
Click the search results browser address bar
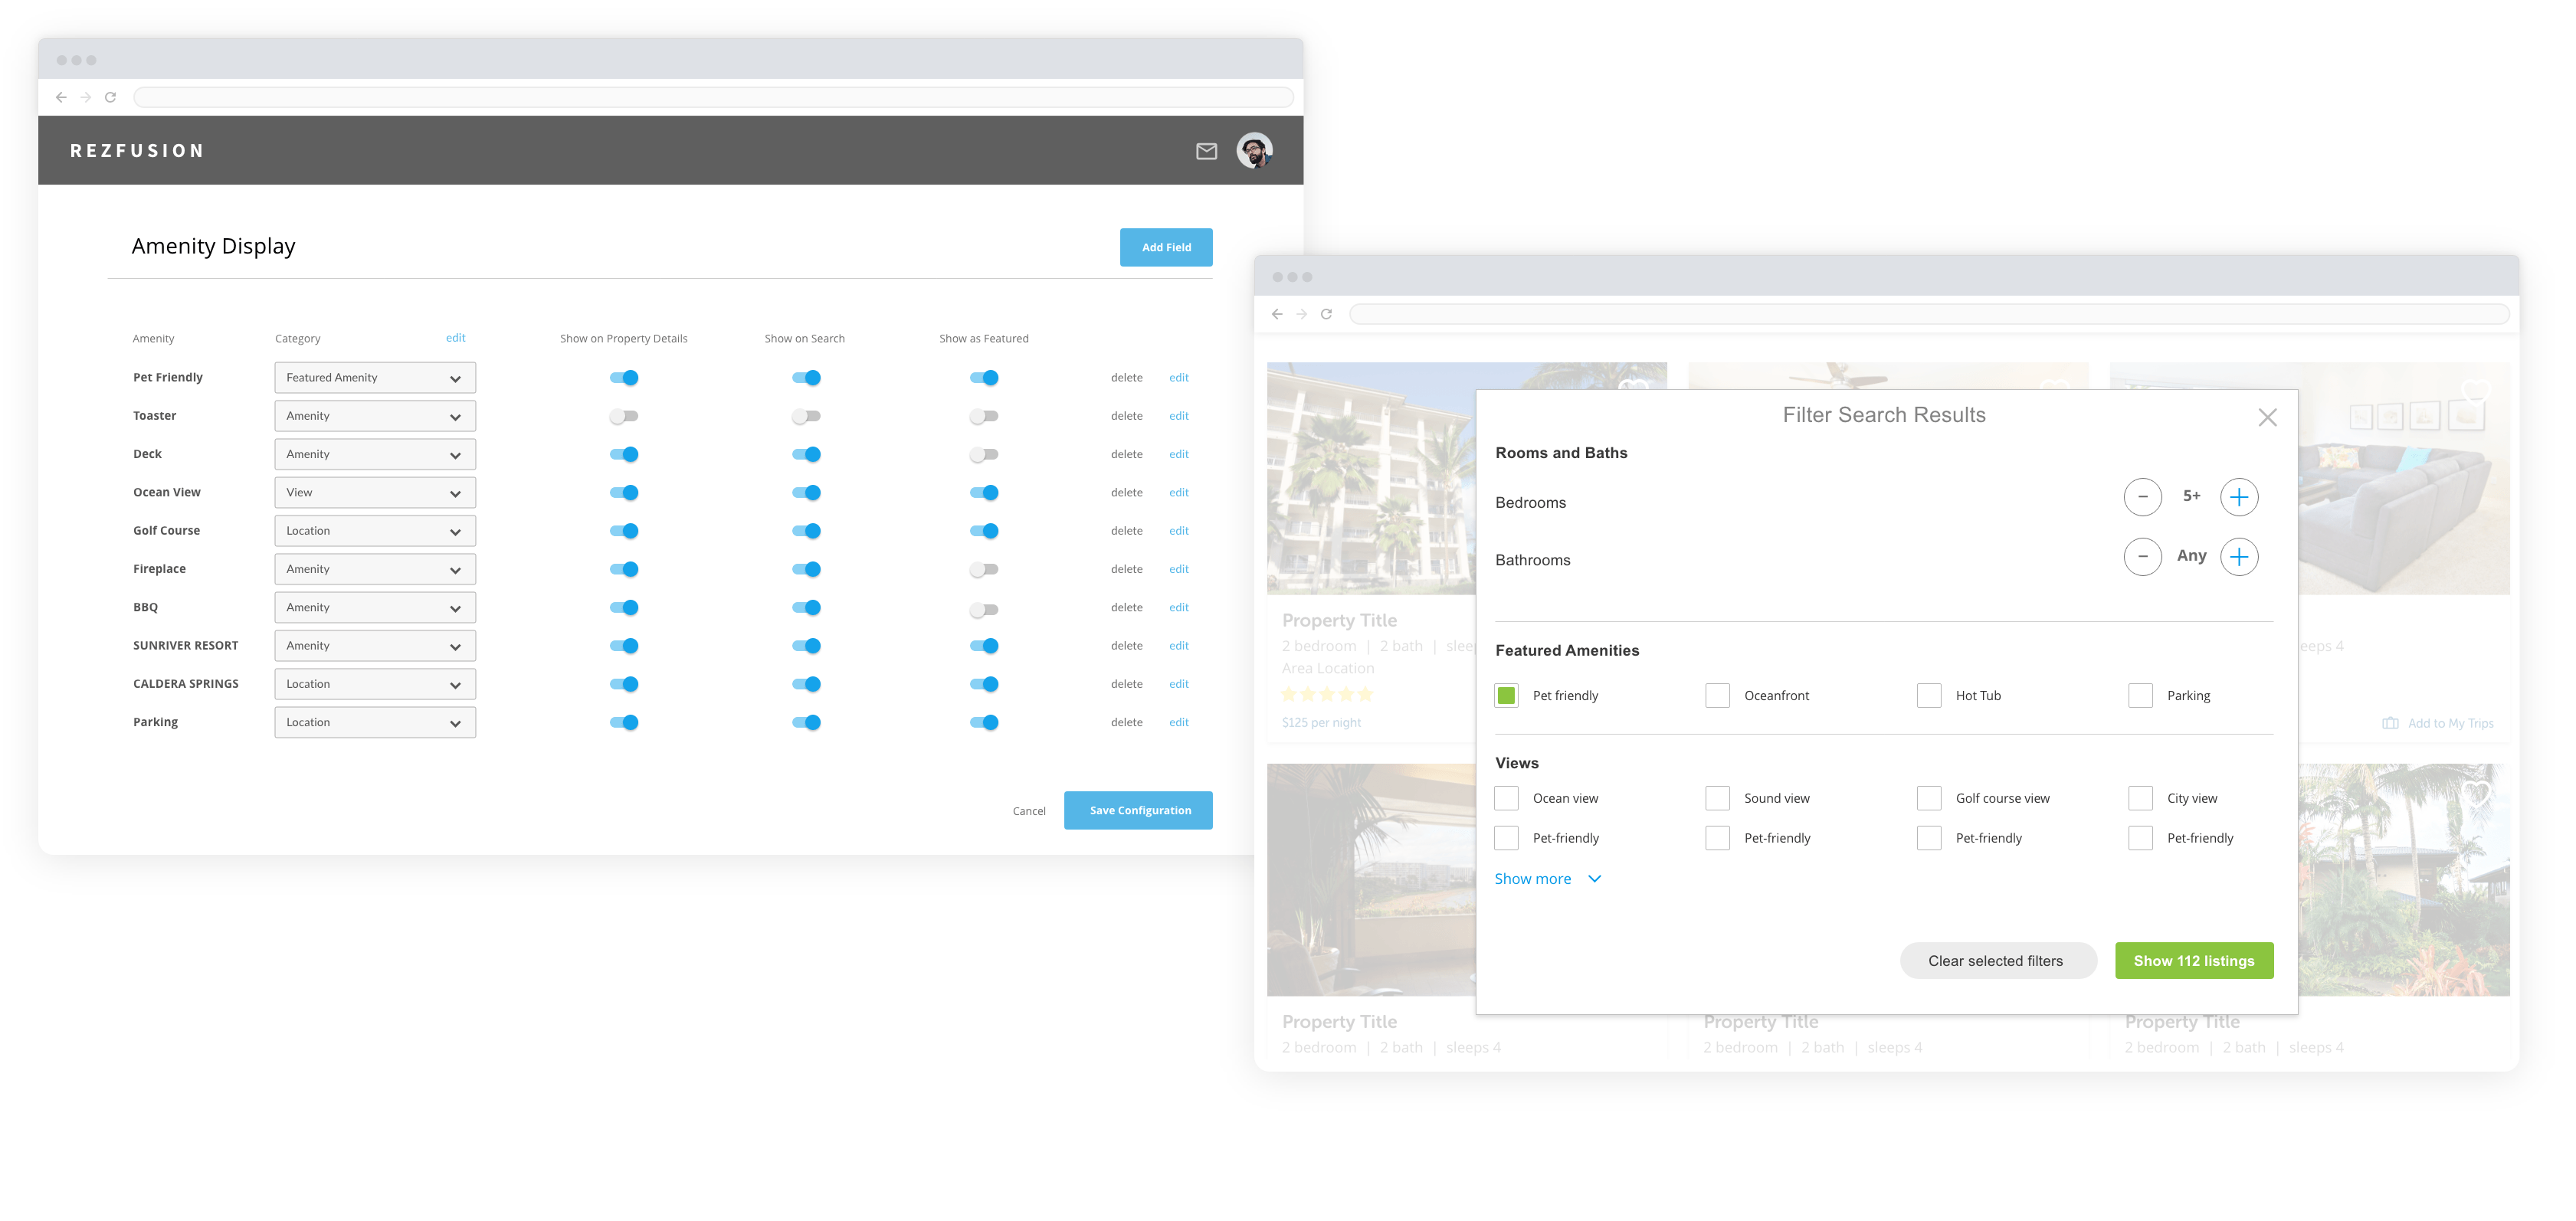[1929, 314]
